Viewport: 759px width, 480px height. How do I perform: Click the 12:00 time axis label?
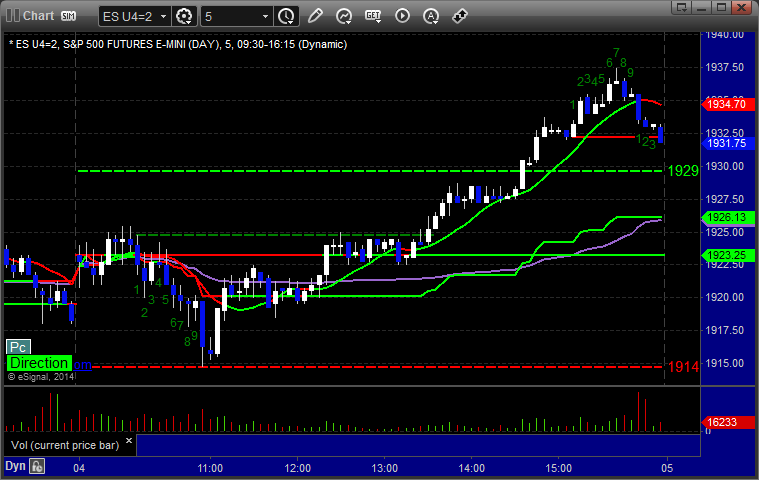pos(297,468)
